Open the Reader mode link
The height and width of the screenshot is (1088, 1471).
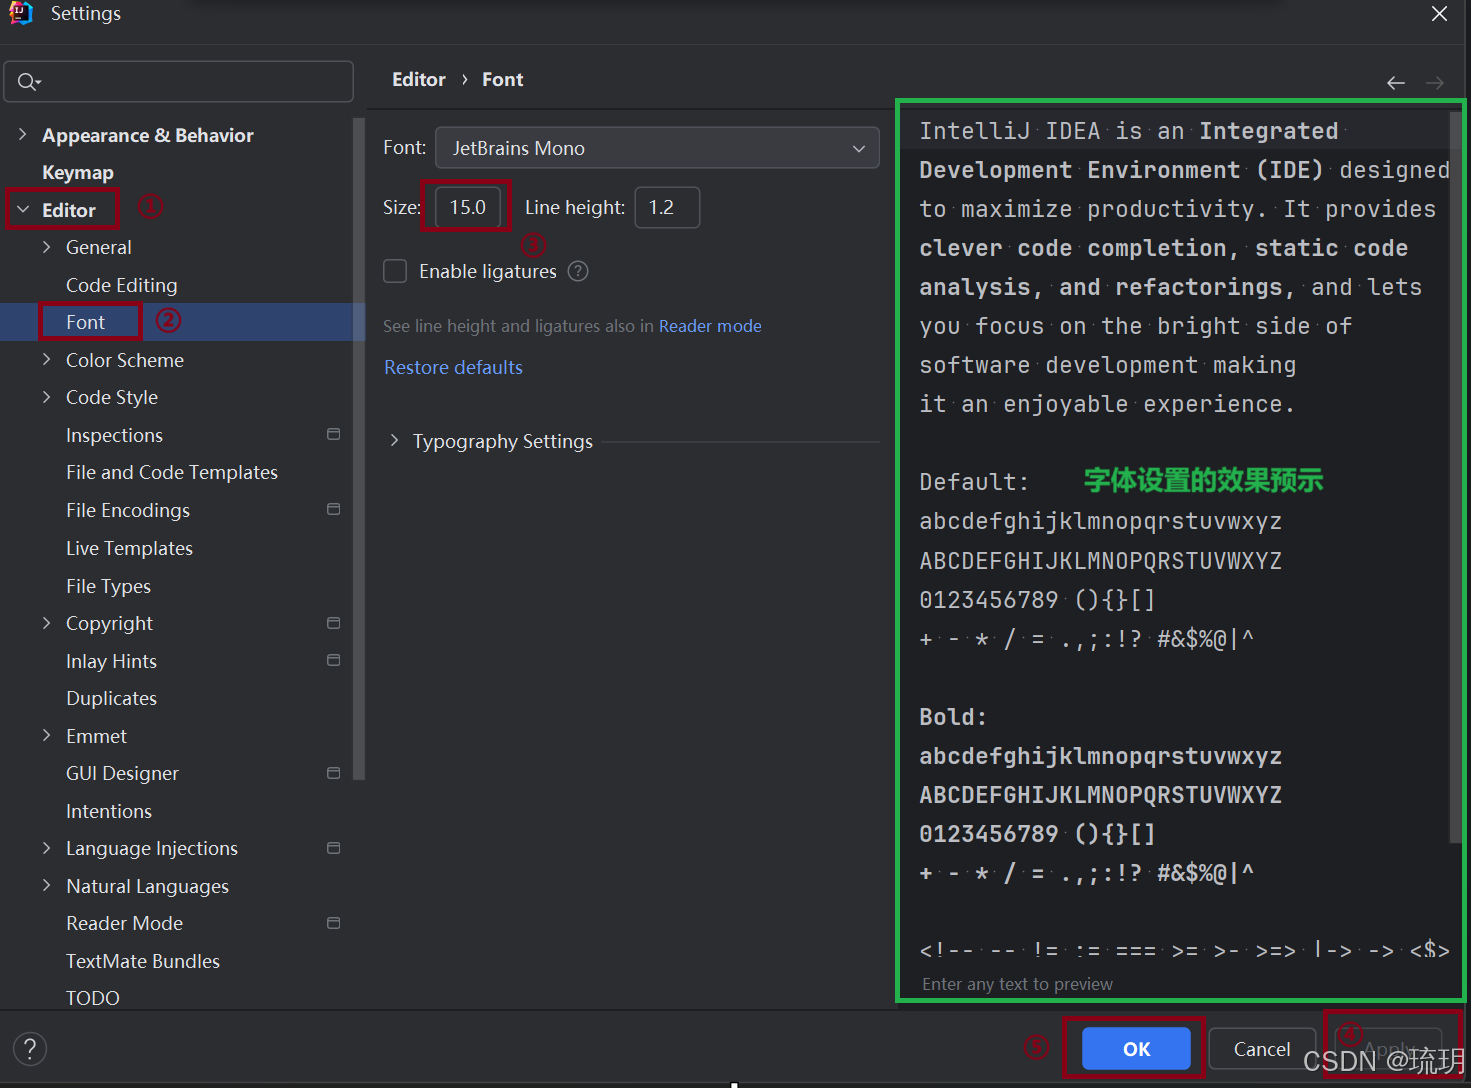coord(710,326)
